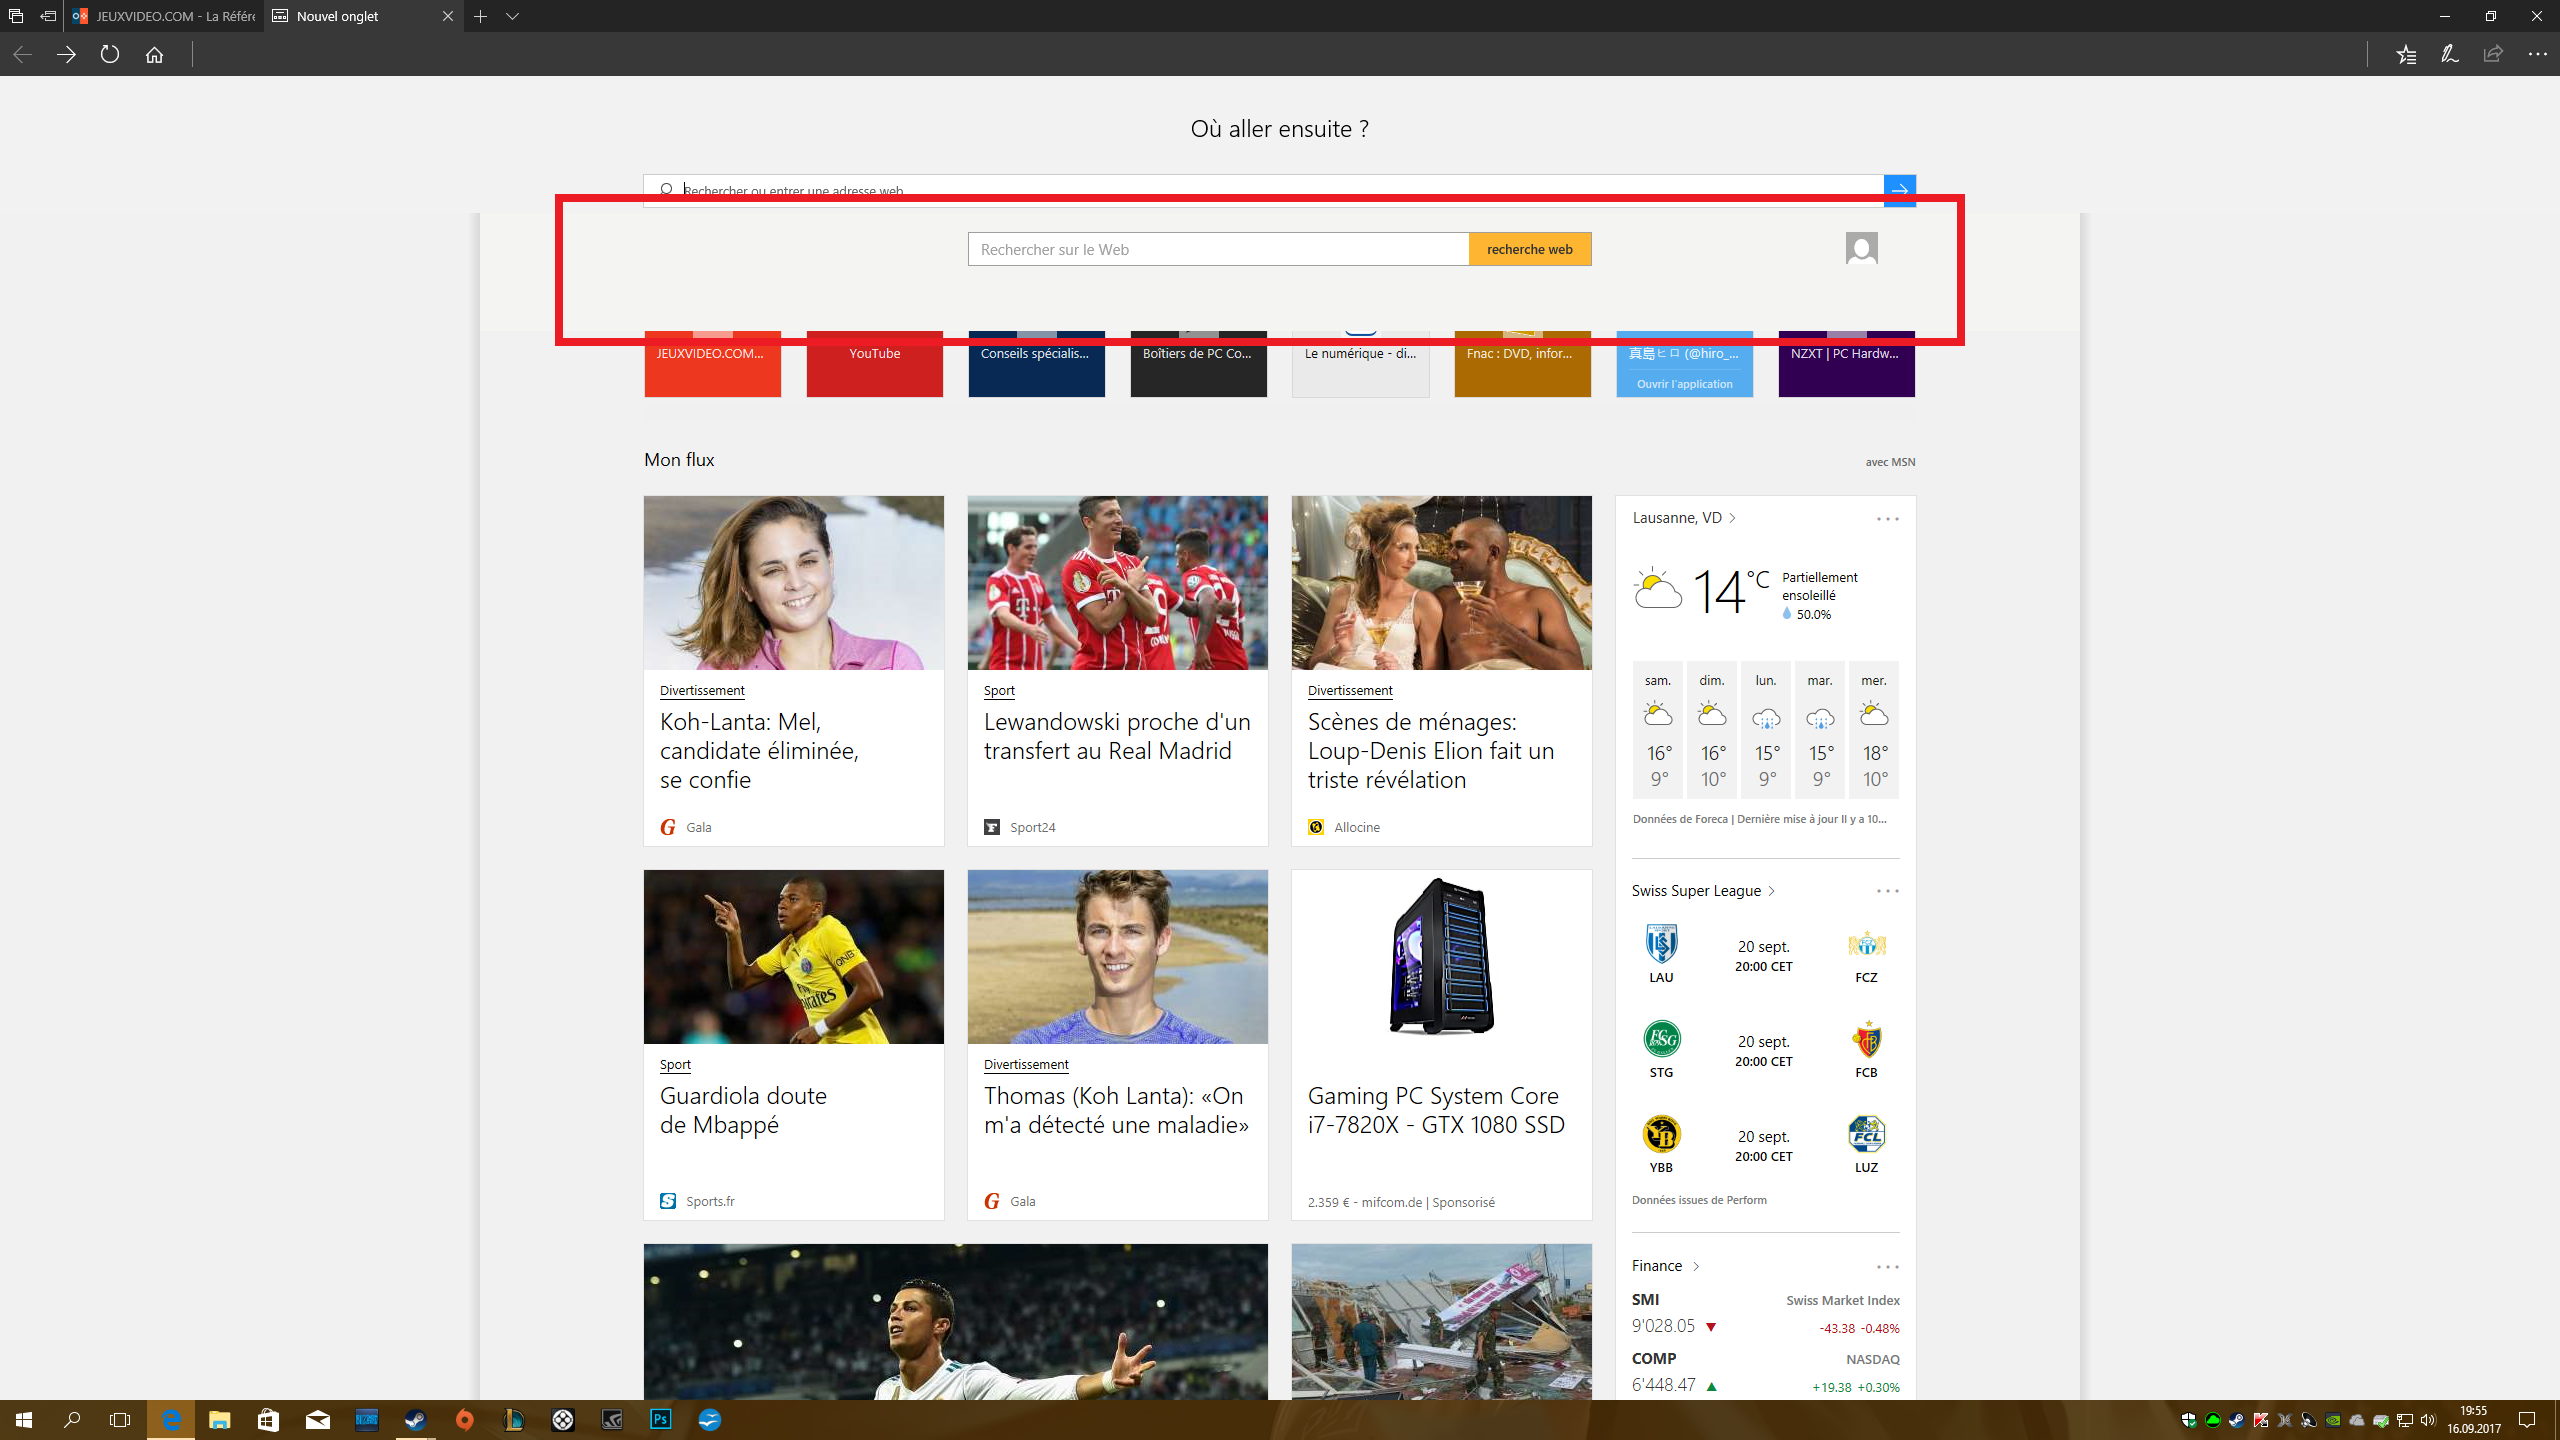This screenshot has width=2560, height=1440.
Task: Open the Lewandowski transfer article on Sport24
Action: (1116, 736)
